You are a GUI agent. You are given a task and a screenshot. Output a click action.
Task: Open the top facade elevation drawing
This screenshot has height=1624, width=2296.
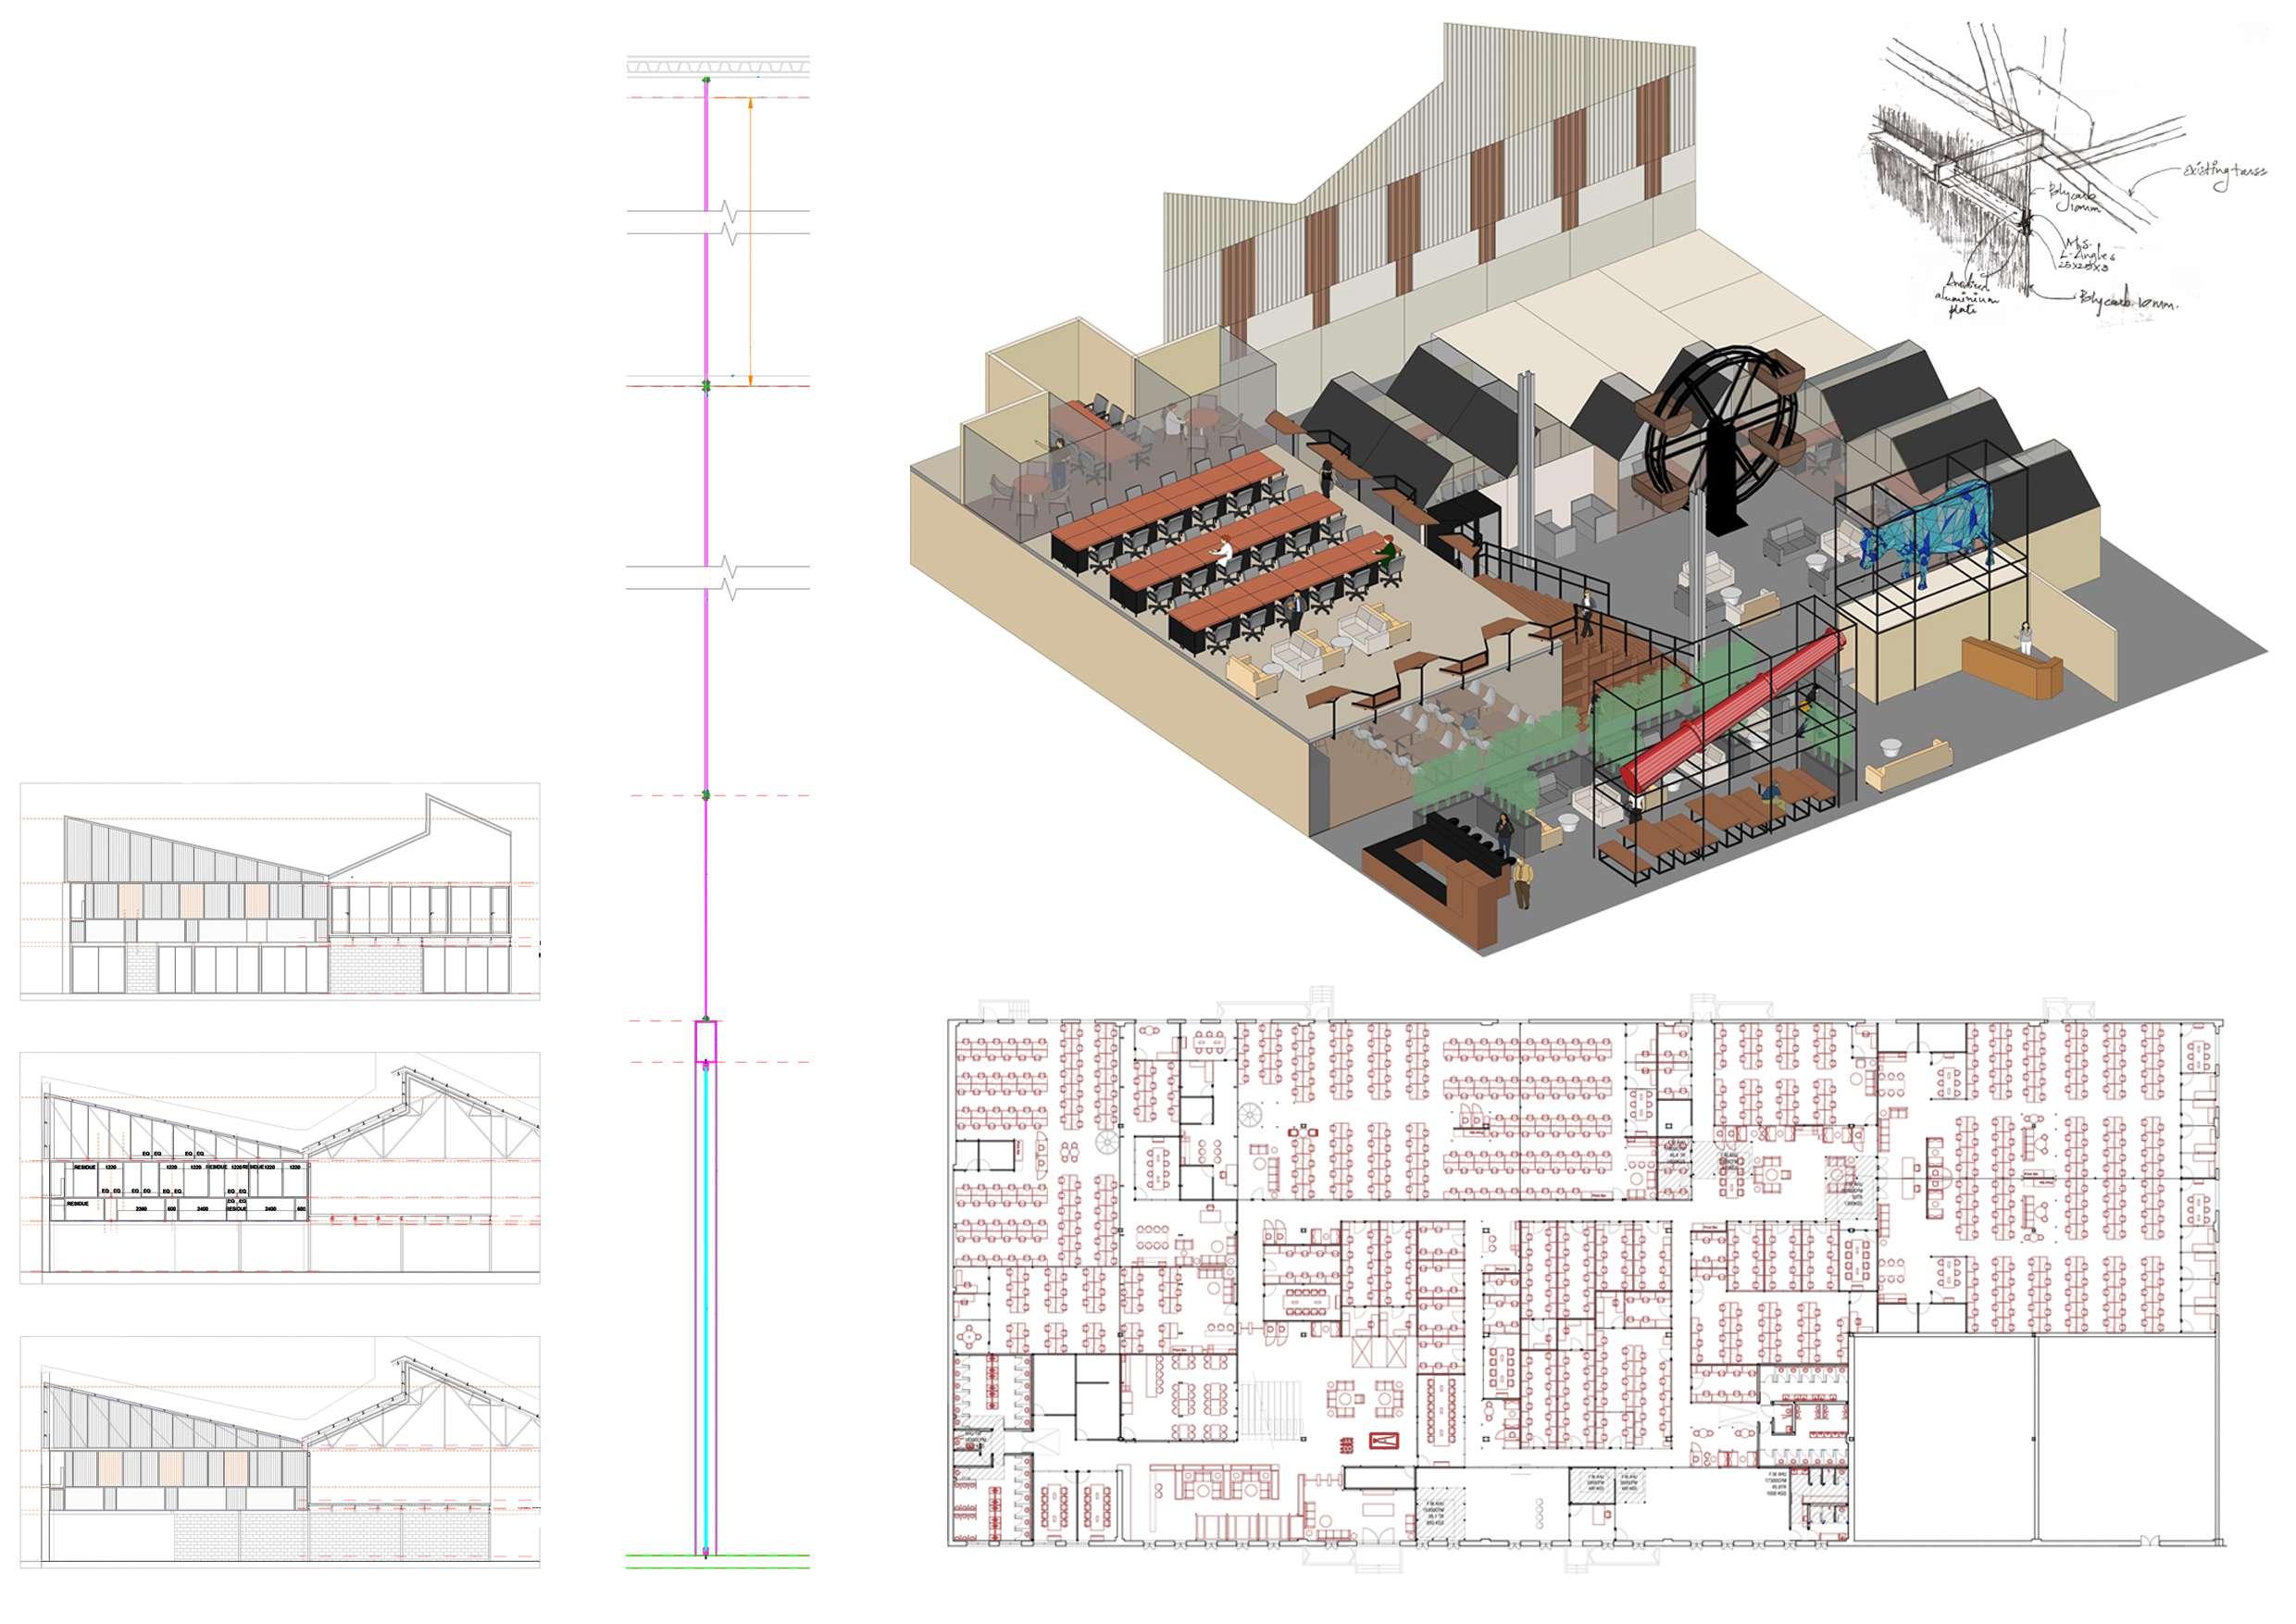click(x=280, y=890)
